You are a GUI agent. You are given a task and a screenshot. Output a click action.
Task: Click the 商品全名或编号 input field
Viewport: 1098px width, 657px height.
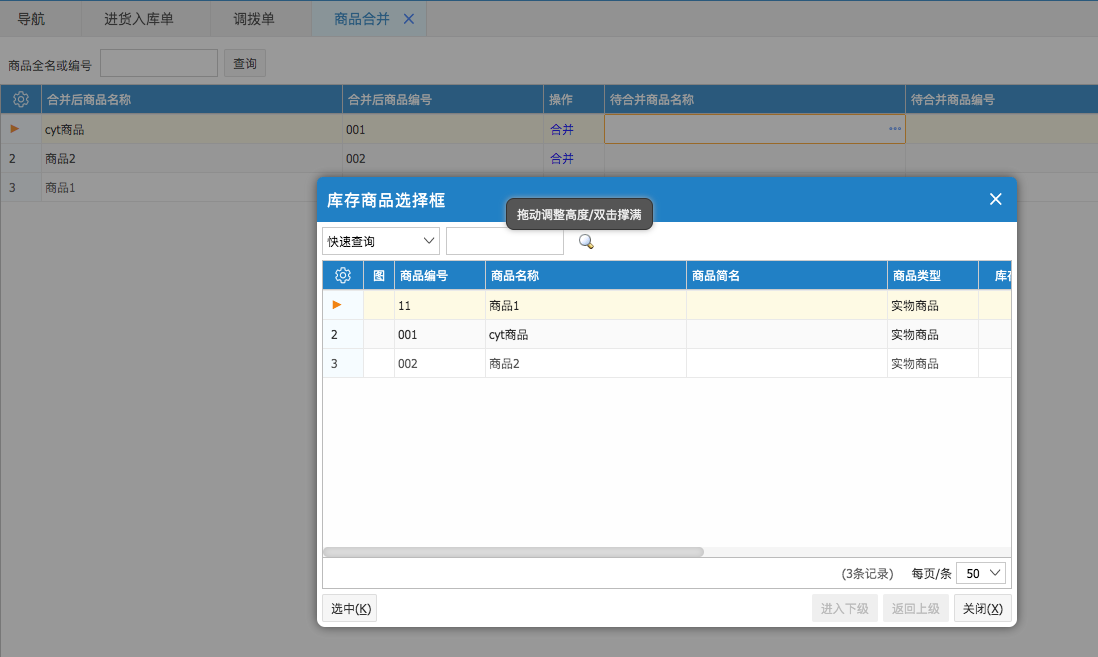coord(158,64)
